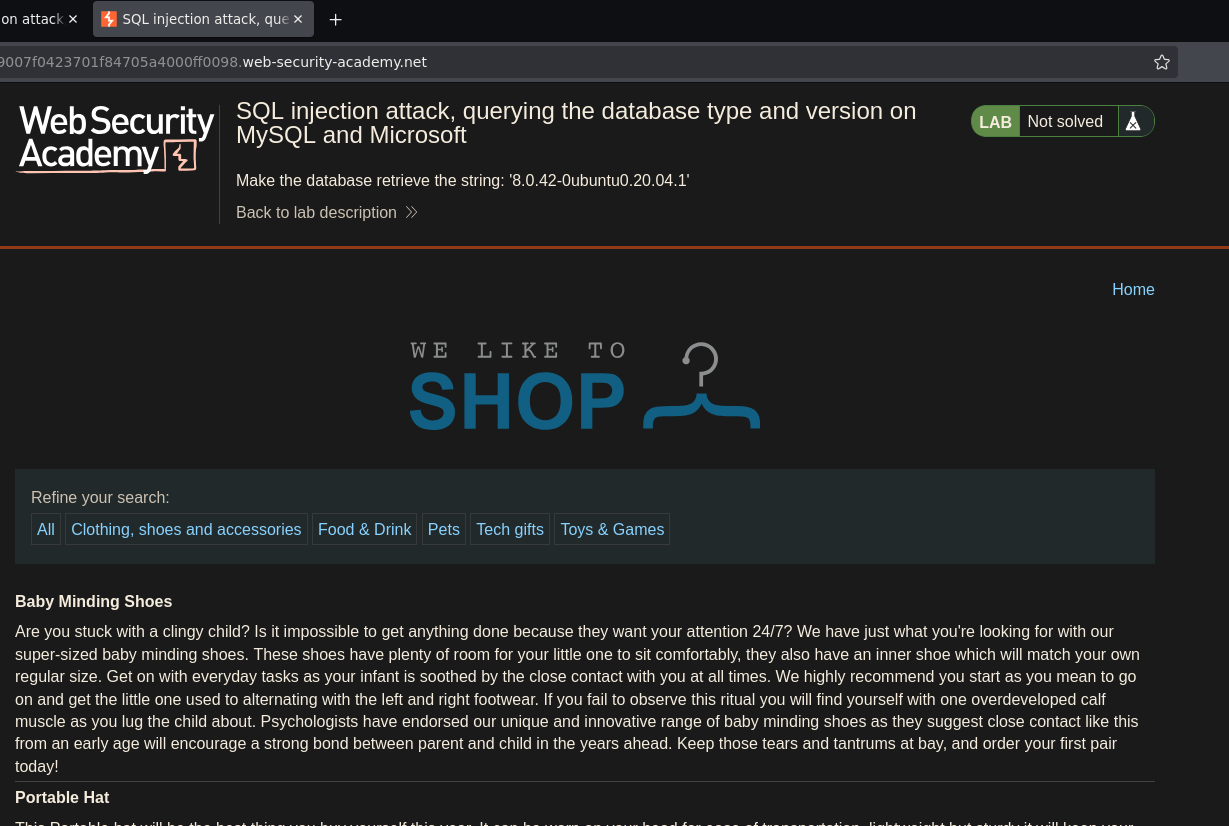Click the Baby Minding Shoes heading
Viewport: 1229px width, 826px height.
tap(94, 602)
